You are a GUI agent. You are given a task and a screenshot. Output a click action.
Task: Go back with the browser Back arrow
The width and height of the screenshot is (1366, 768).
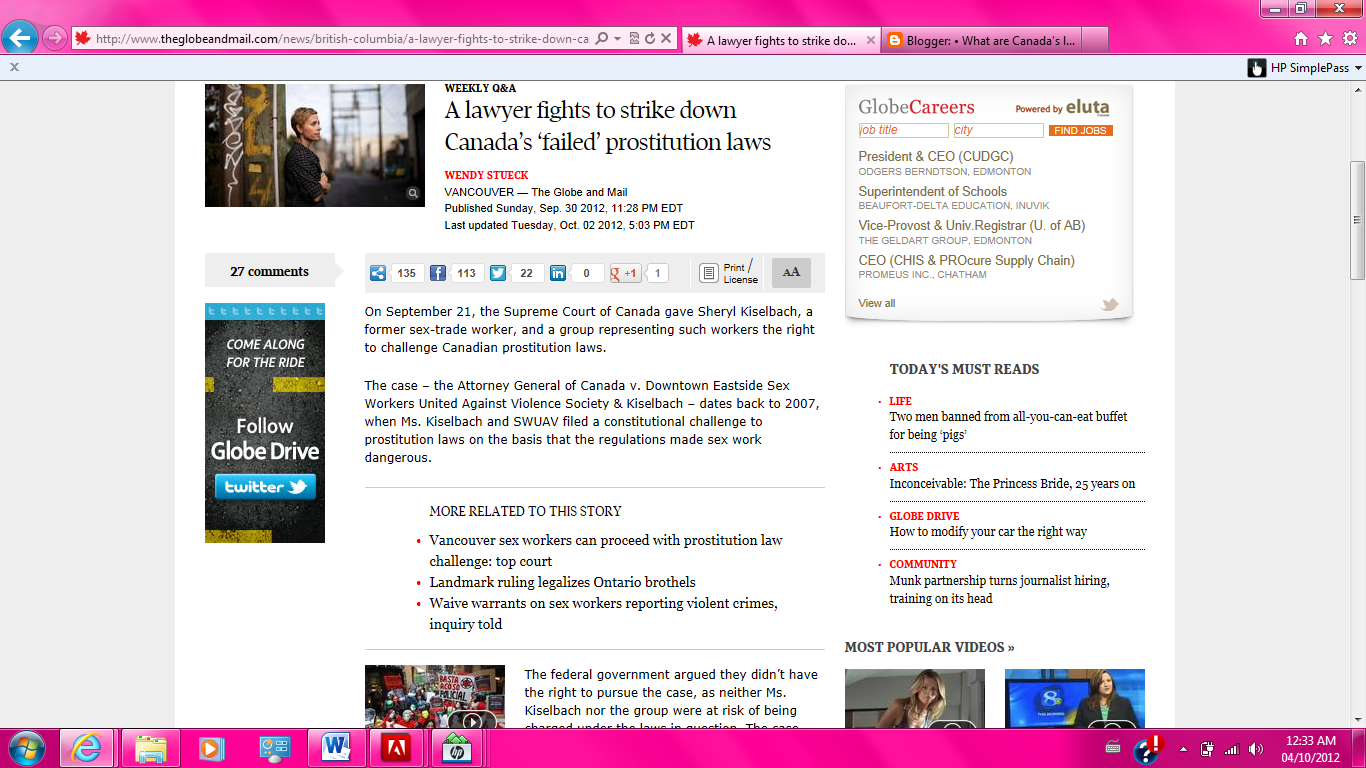pyautogui.click(x=20, y=39)
